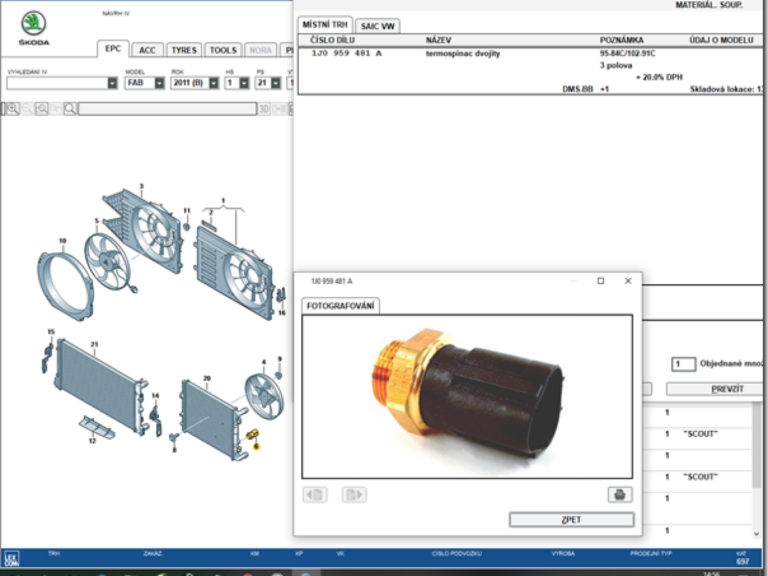Click the LexCom logo in the status bar

tap(11, 560)
